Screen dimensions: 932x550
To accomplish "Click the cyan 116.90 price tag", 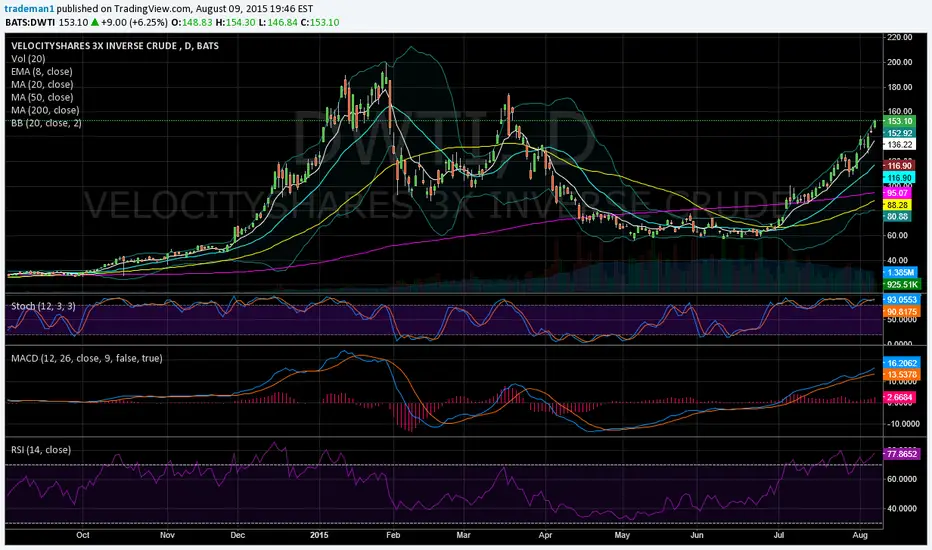I will pos(900,178).
